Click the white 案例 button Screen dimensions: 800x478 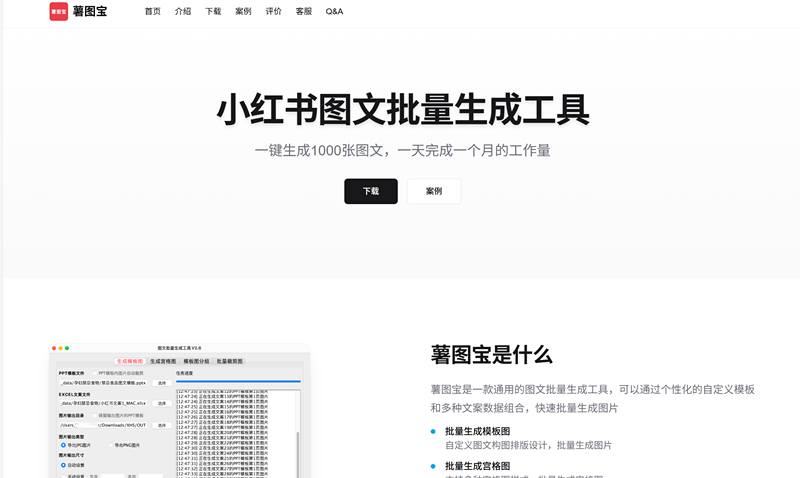click(434, 191)
